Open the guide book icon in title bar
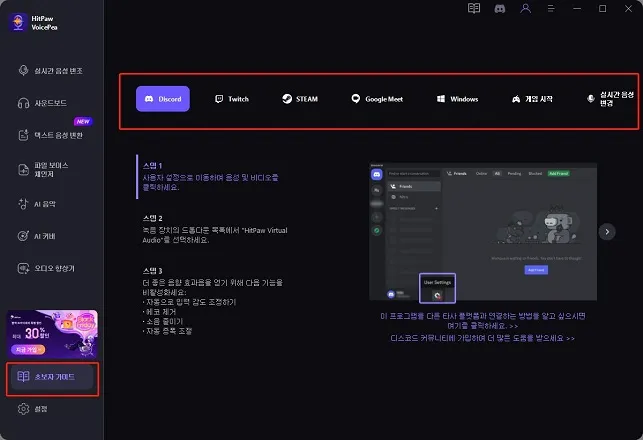The width and height of the screenshot is (643, 440). (x=474, y=8)
